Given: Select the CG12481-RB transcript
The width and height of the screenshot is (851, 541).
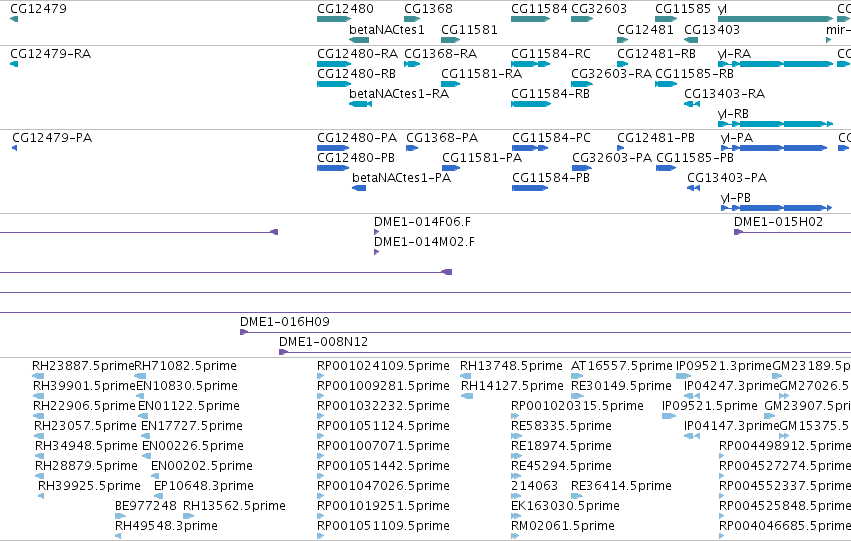Looking at the screenshot, I should coord(623,64).
